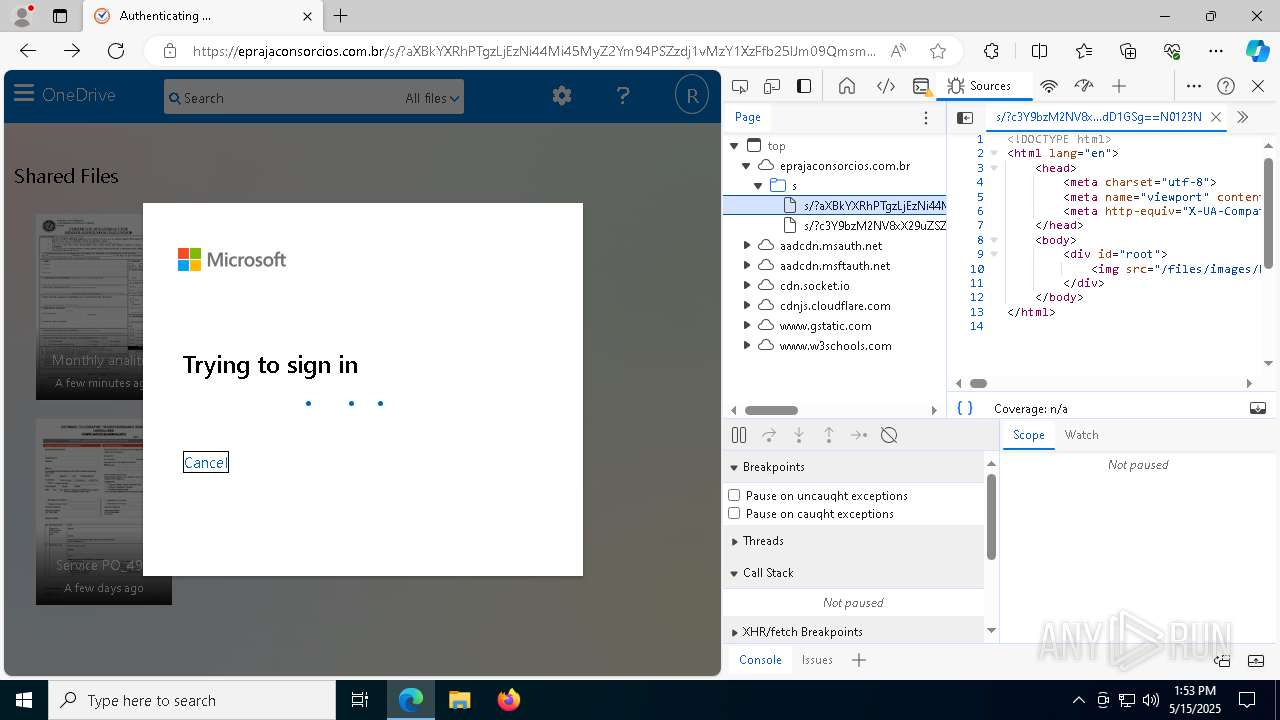Pretty print the source with braces icon
1280x720 pixels.
[x=965, y=408]
